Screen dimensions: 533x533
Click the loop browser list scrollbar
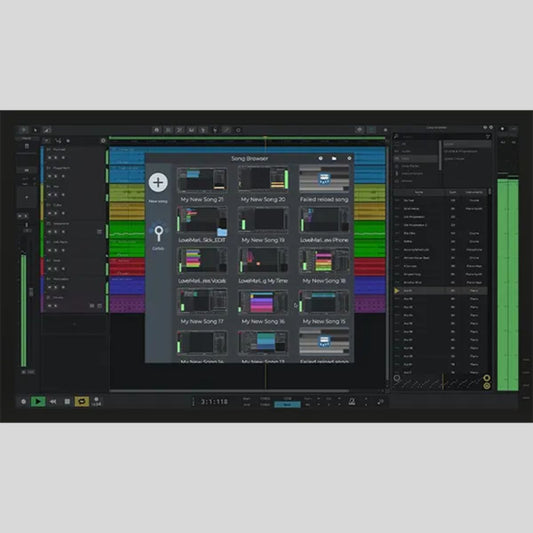[490, 191]
